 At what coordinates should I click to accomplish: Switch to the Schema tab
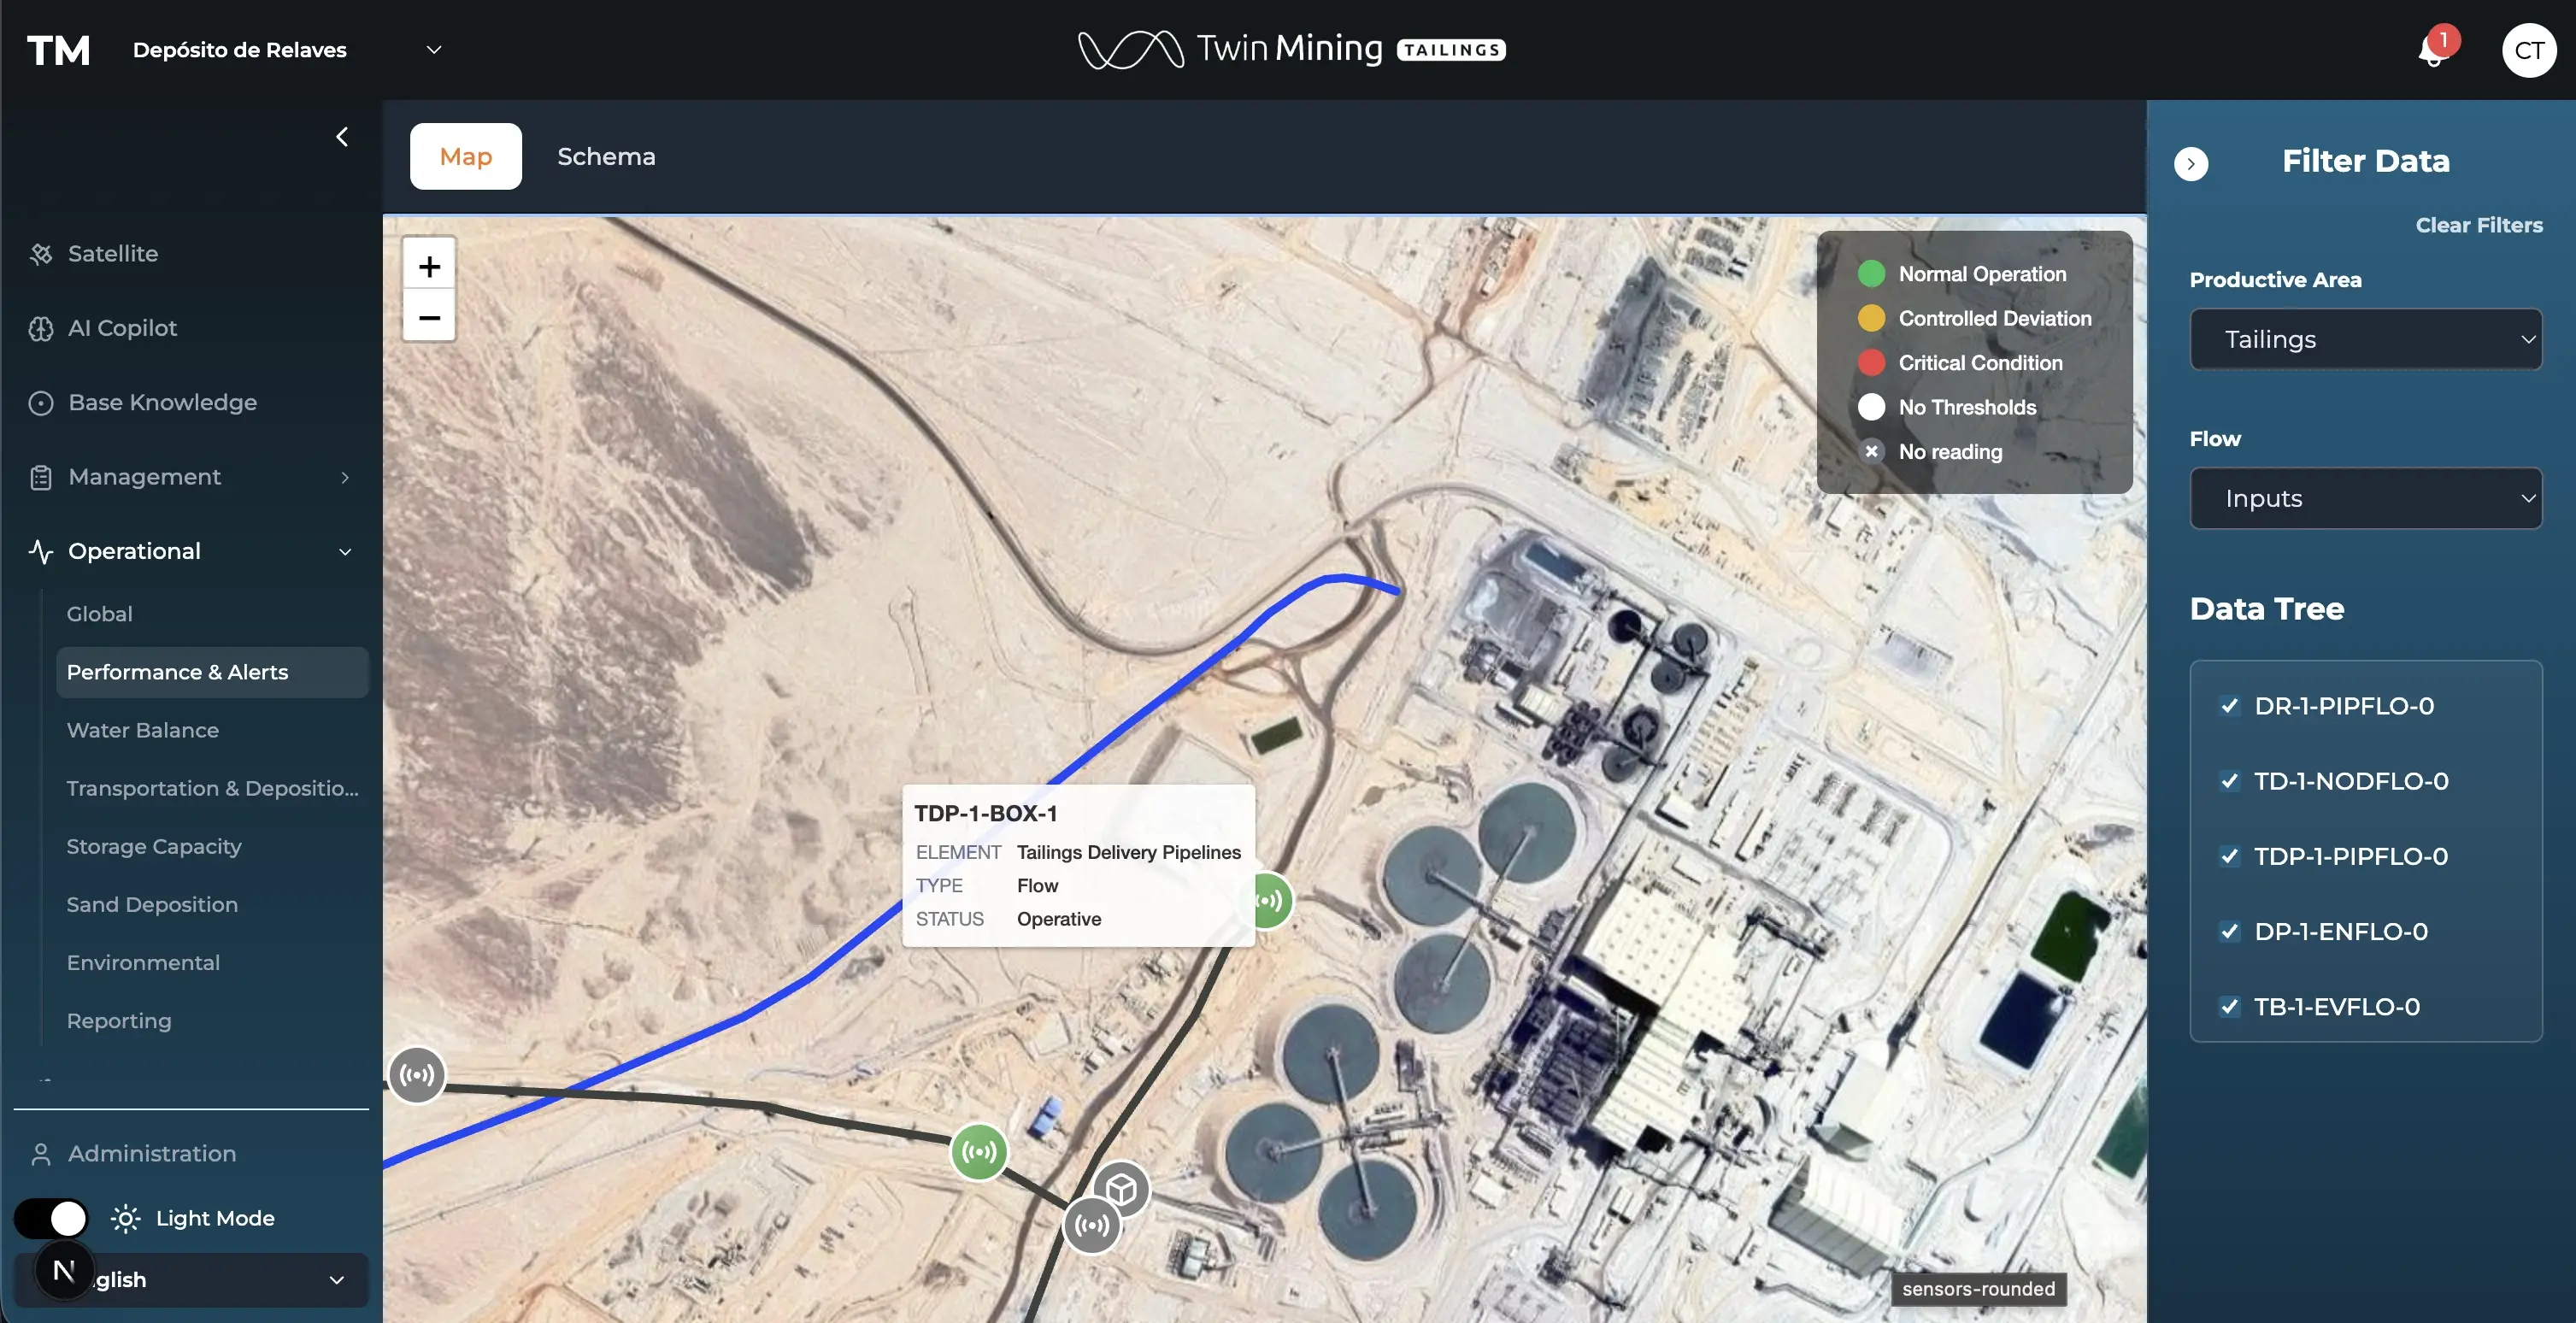pyautogui.click(x=606, y=156)
